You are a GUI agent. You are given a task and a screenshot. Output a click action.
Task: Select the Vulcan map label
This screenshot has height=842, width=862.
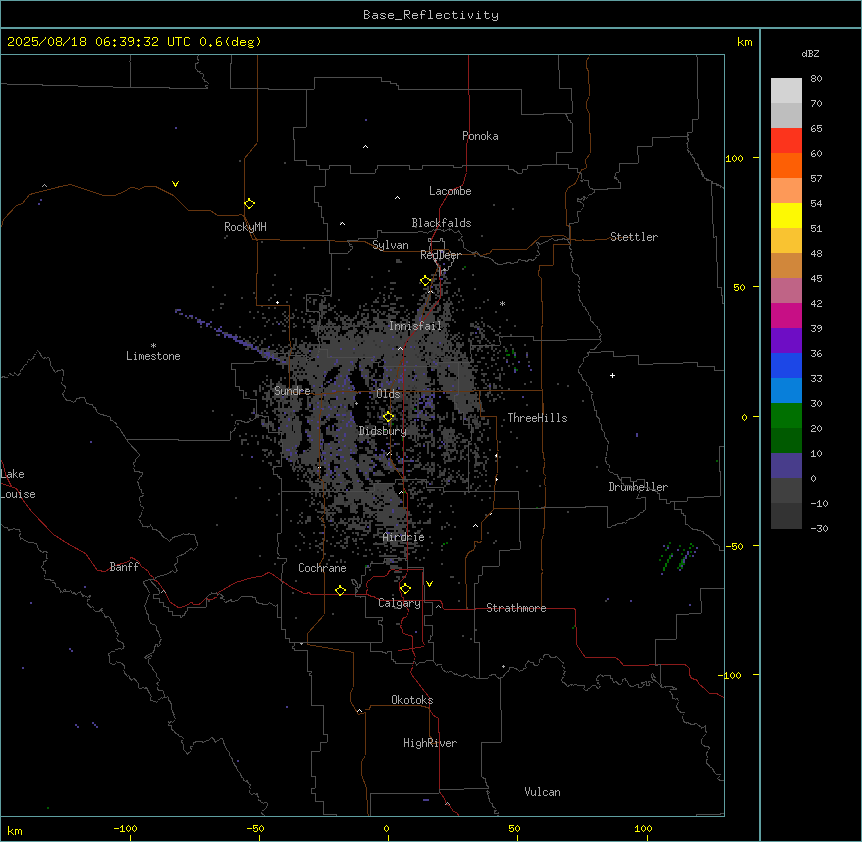coord(542,792)
